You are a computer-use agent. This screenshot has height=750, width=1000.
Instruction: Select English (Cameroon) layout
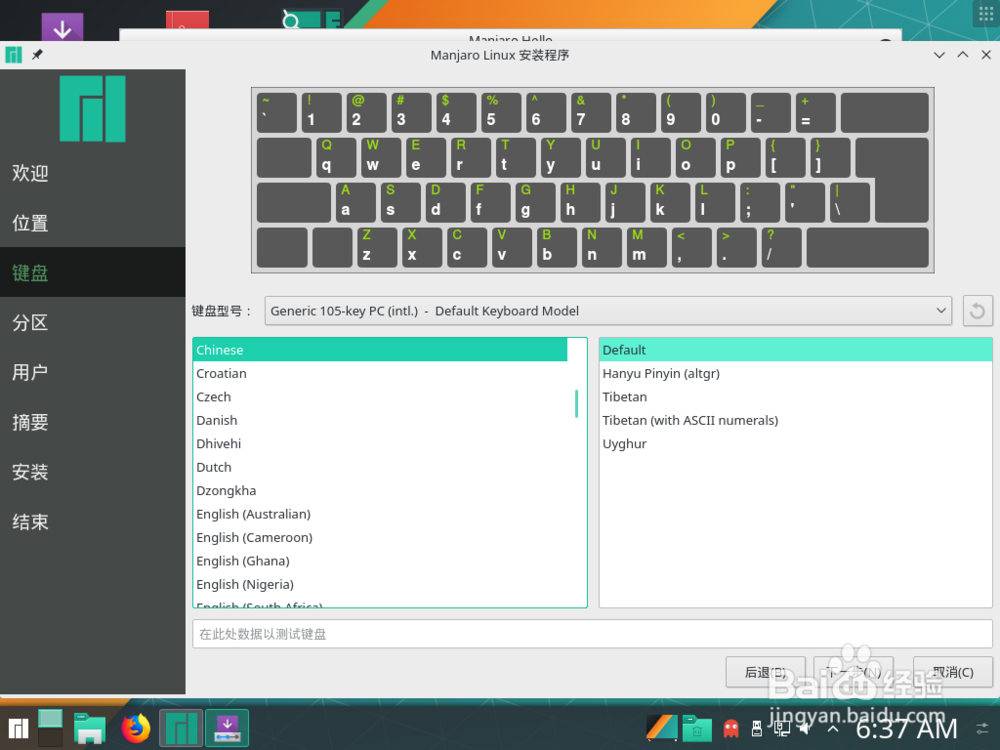(379, 538)
